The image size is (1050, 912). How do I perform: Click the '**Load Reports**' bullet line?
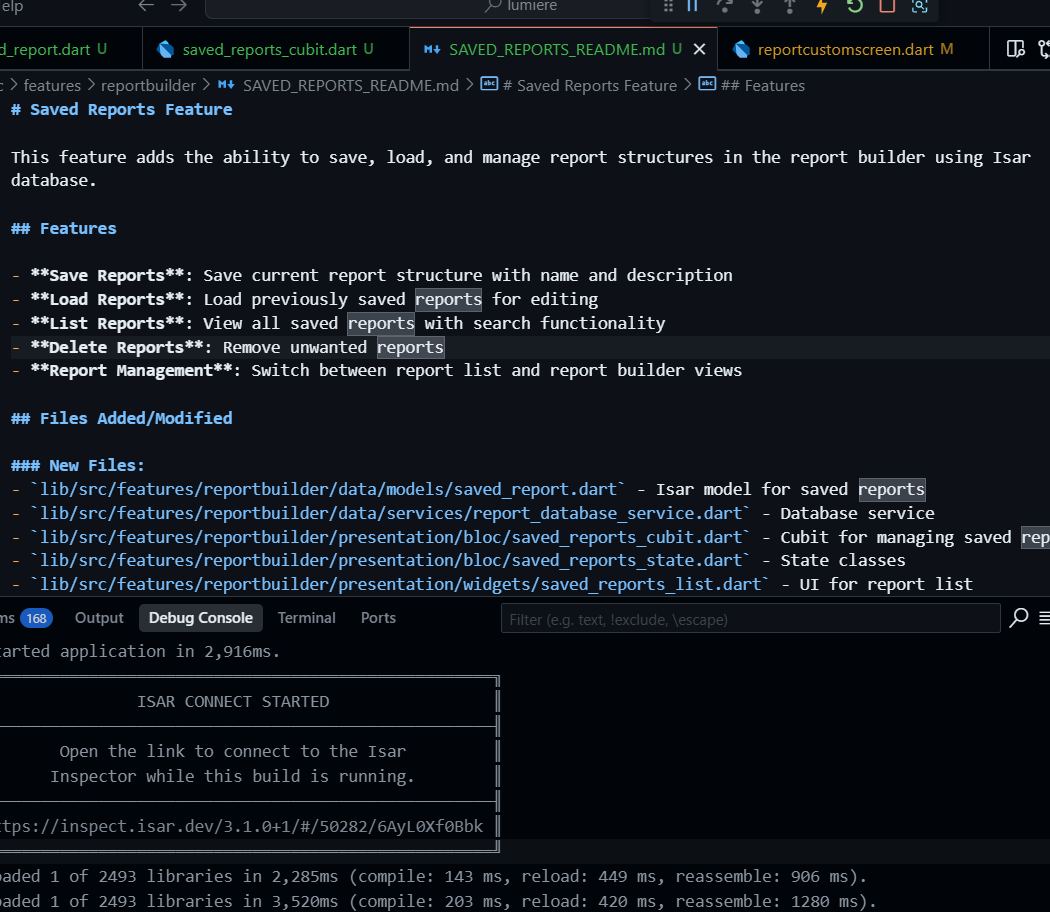click(x=305, y=299)
